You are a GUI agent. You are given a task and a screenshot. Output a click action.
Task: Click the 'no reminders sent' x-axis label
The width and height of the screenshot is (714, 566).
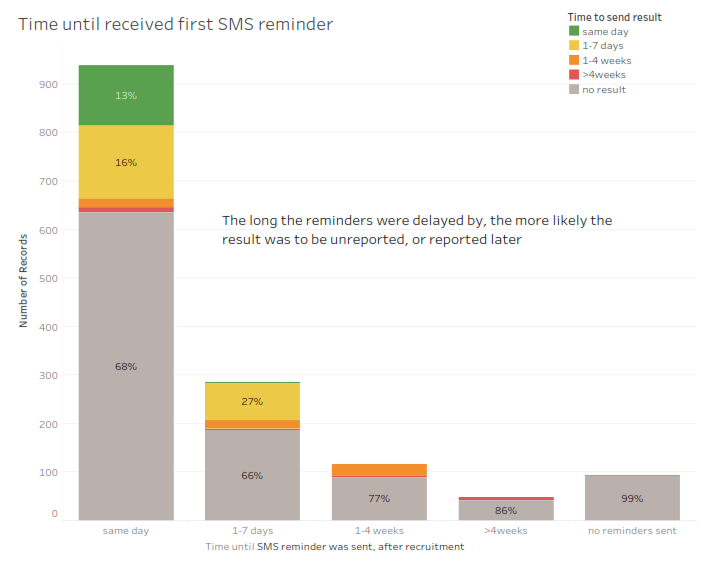pyautogui.click(x=632, y=531)
